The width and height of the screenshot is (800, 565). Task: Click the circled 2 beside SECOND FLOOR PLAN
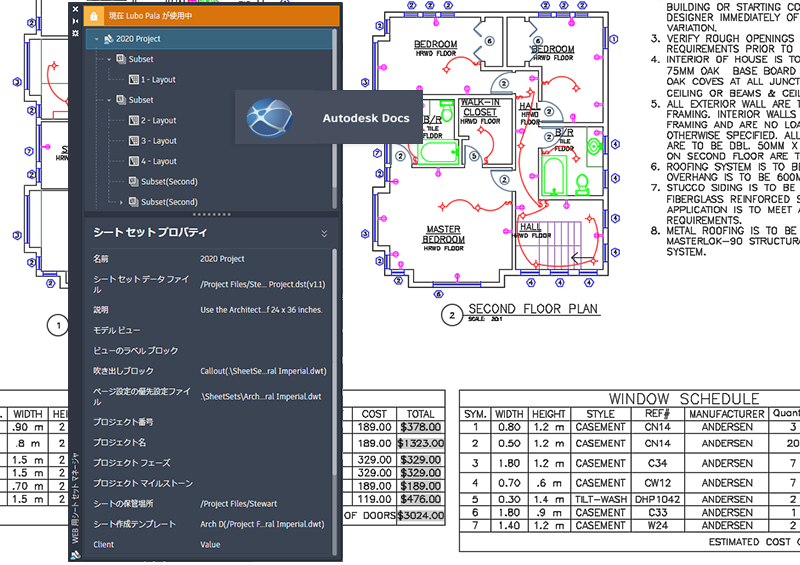click(452, 315)
